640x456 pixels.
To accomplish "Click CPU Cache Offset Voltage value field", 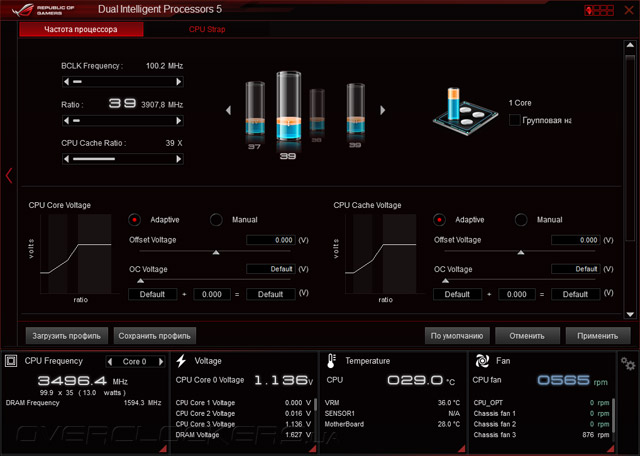I will 576,240.
